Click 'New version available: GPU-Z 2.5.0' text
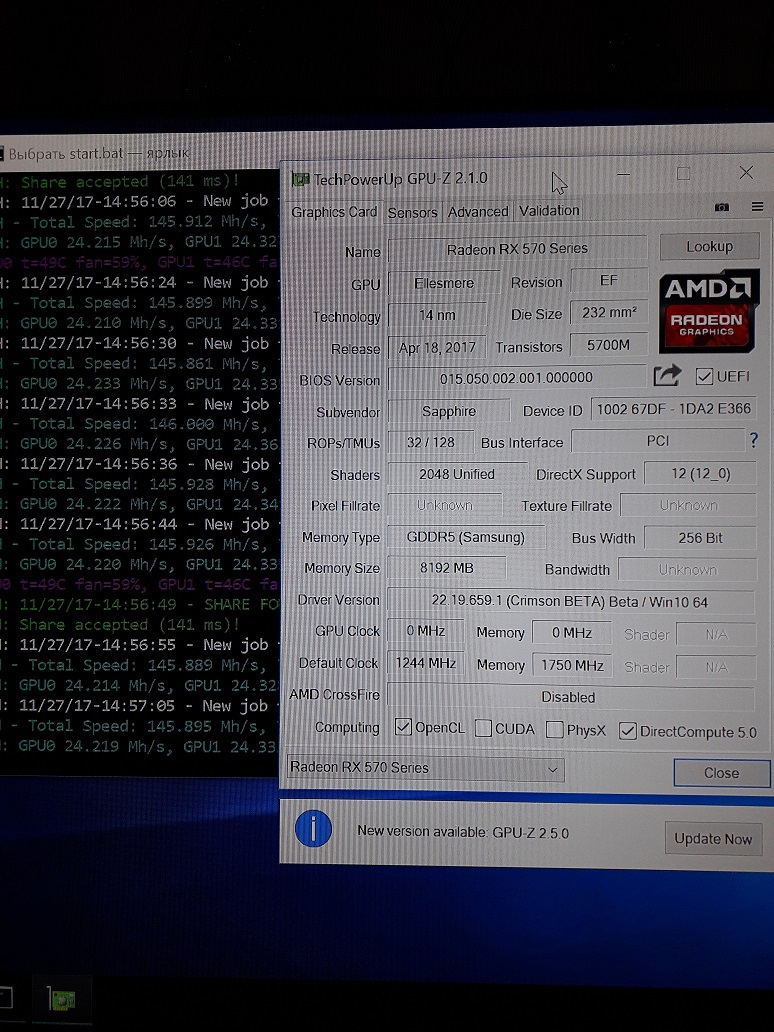Screen dimensions: 774x1032 [x=463, y=832]
